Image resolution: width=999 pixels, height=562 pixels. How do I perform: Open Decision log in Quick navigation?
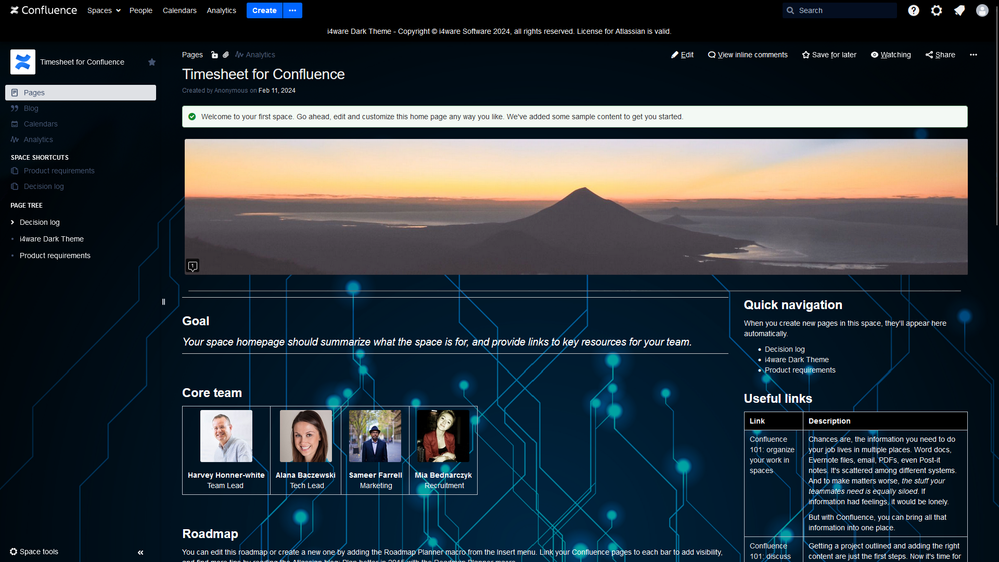point(784,349)
